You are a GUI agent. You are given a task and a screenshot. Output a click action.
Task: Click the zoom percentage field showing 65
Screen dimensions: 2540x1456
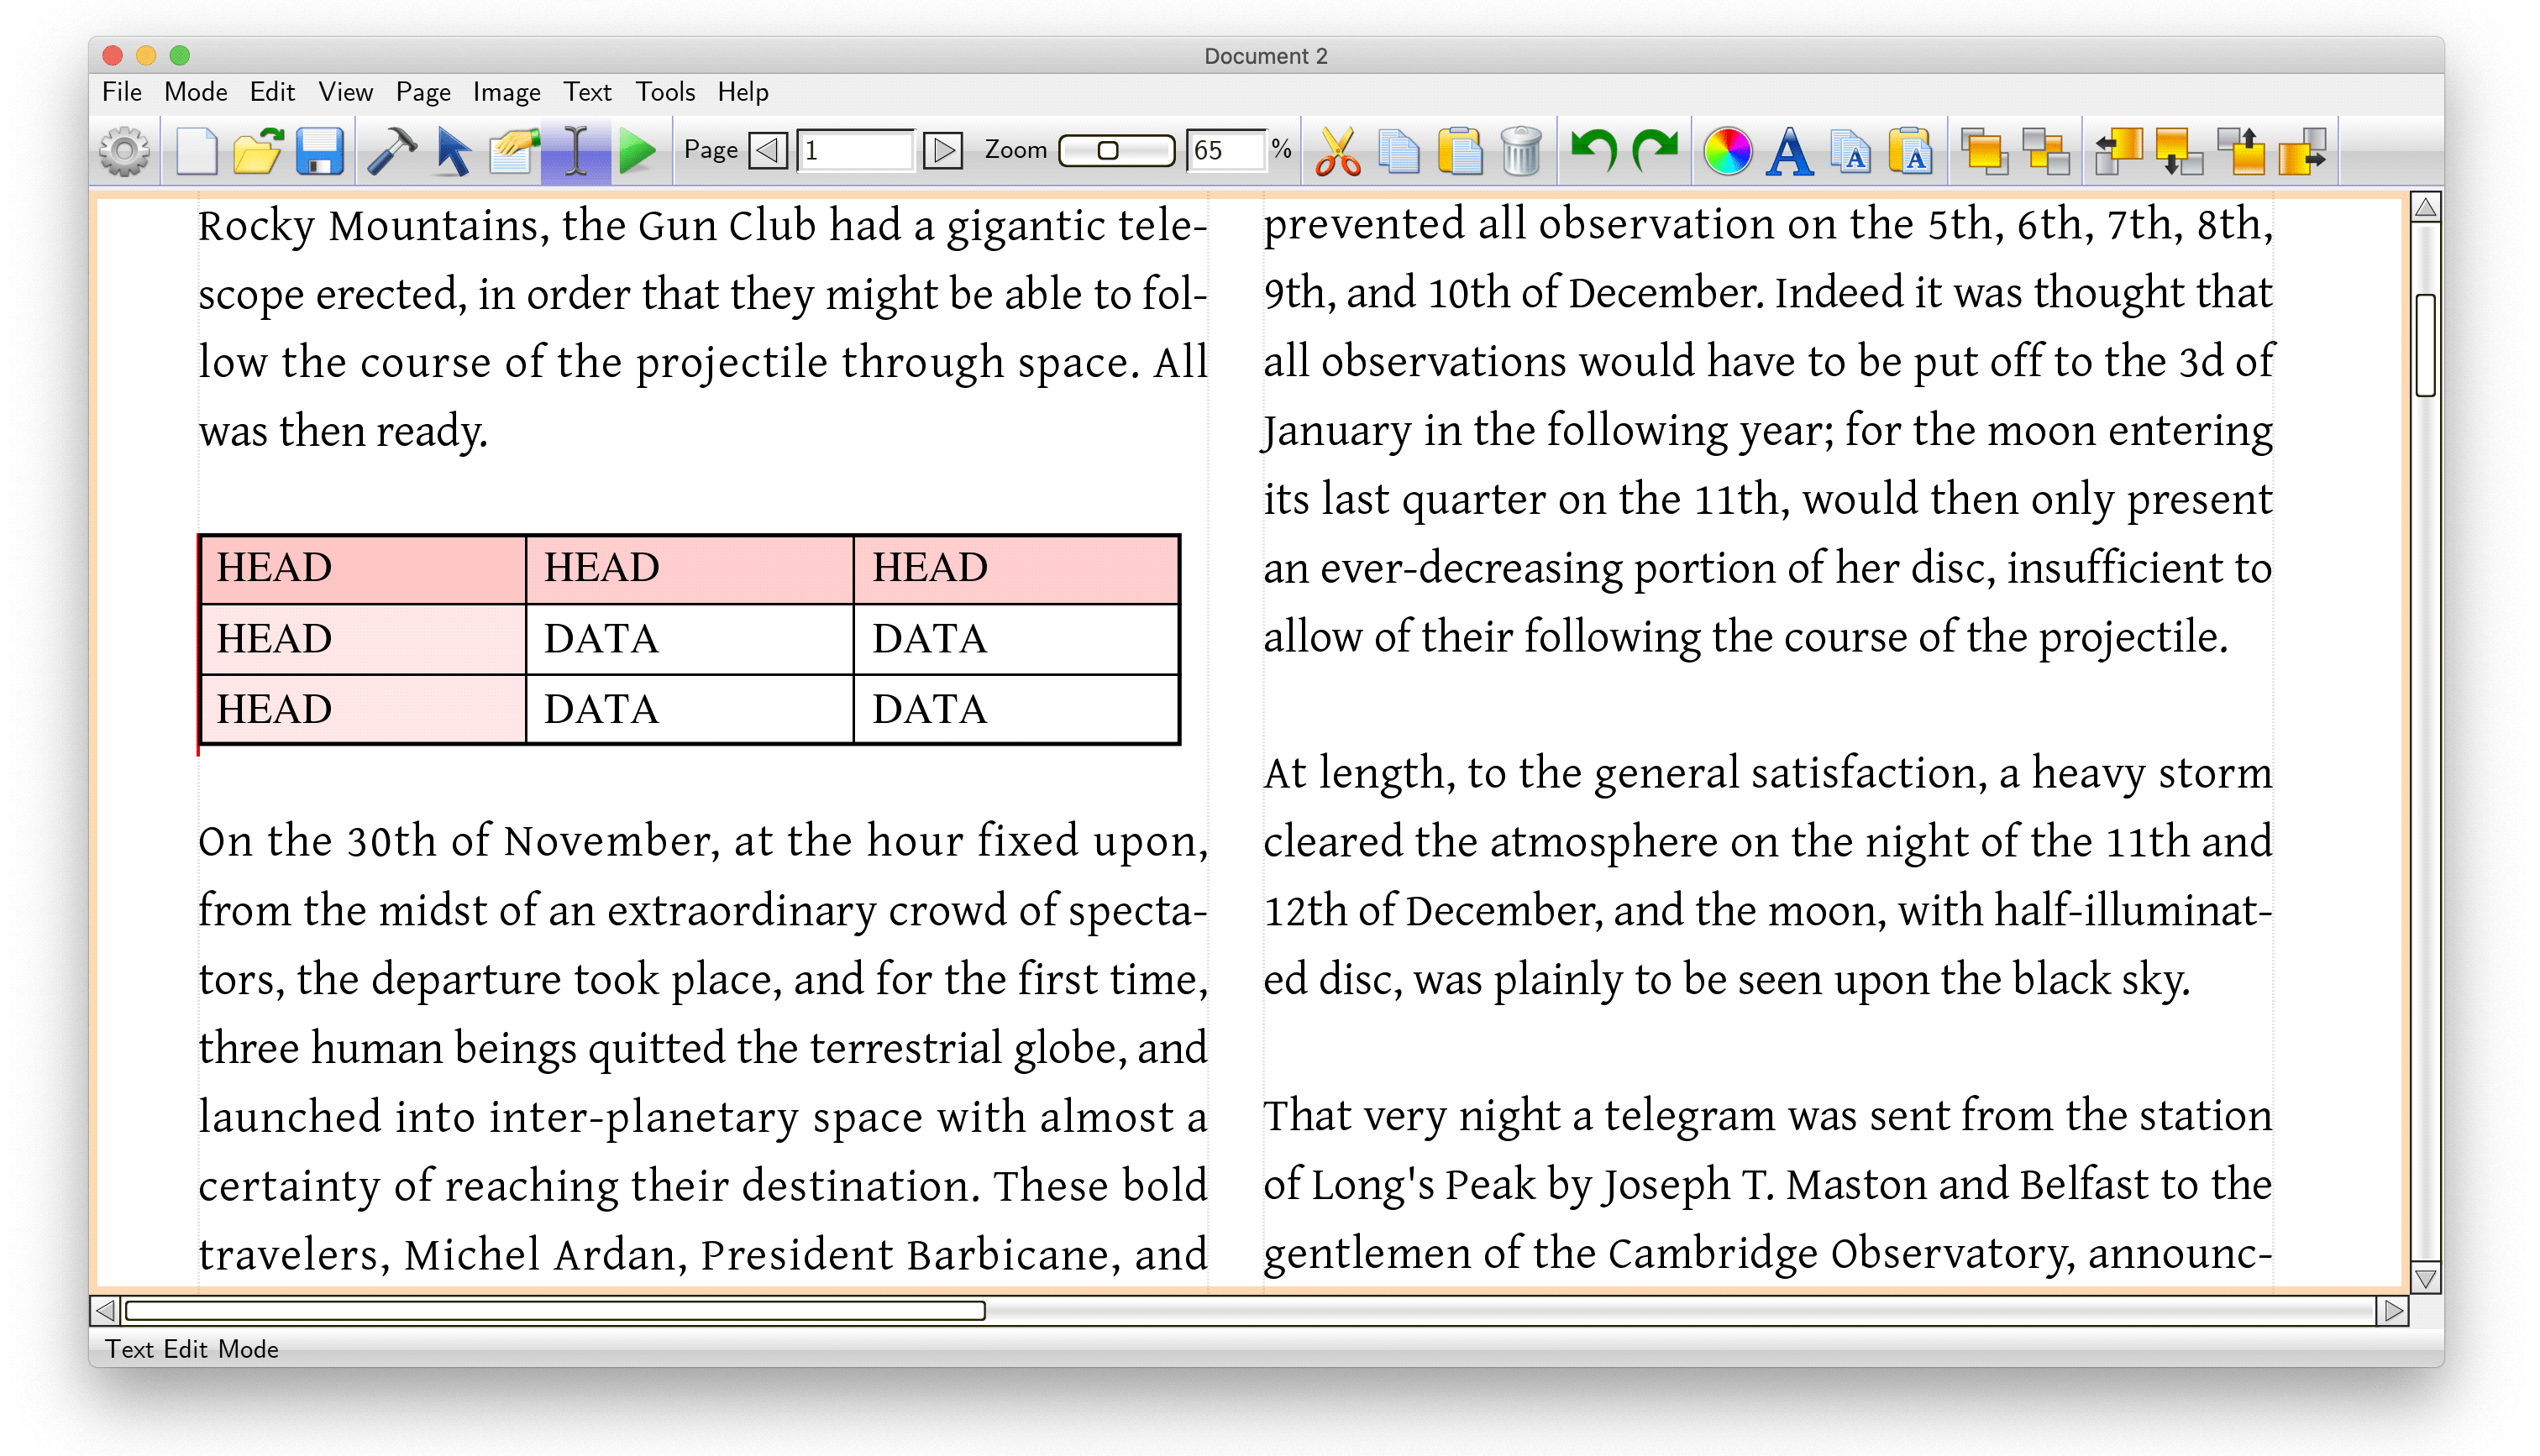[x=1227, y=150]
